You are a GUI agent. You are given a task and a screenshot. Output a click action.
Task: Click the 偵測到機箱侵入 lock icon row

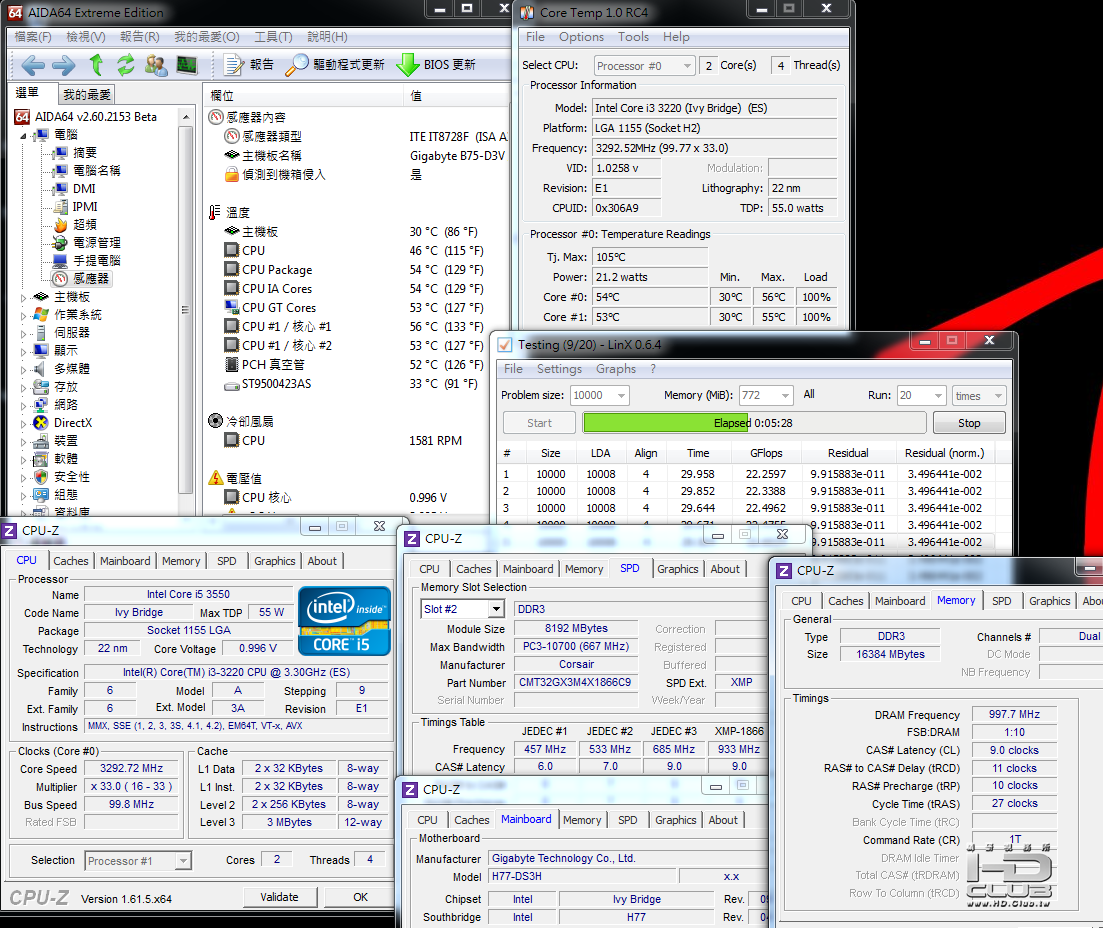point(275,174)
